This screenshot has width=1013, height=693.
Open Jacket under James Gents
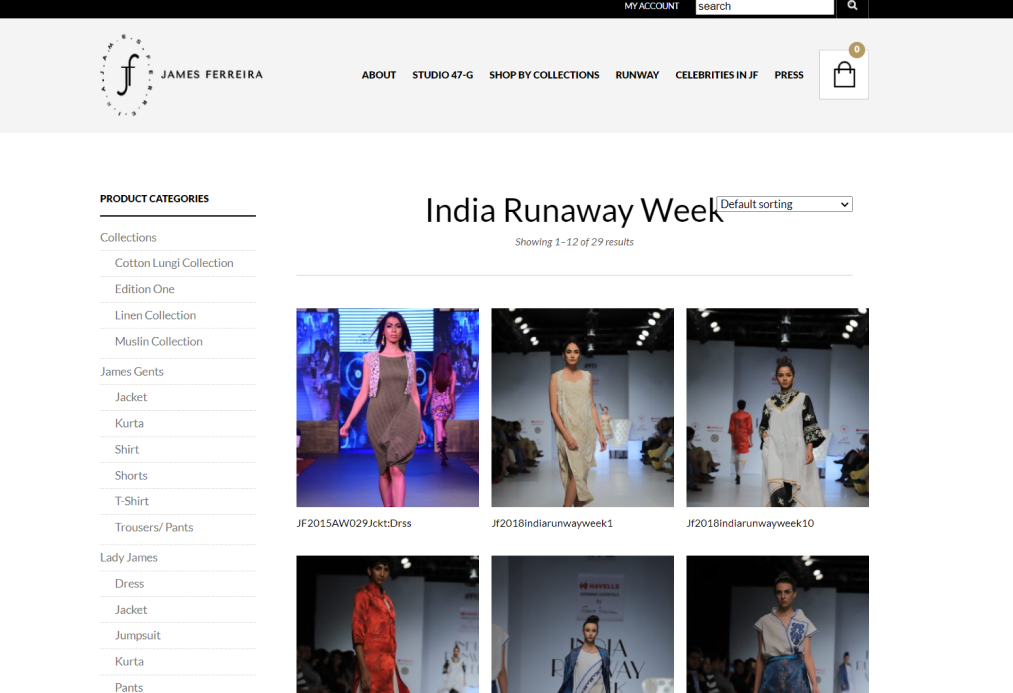pos(131,397)
